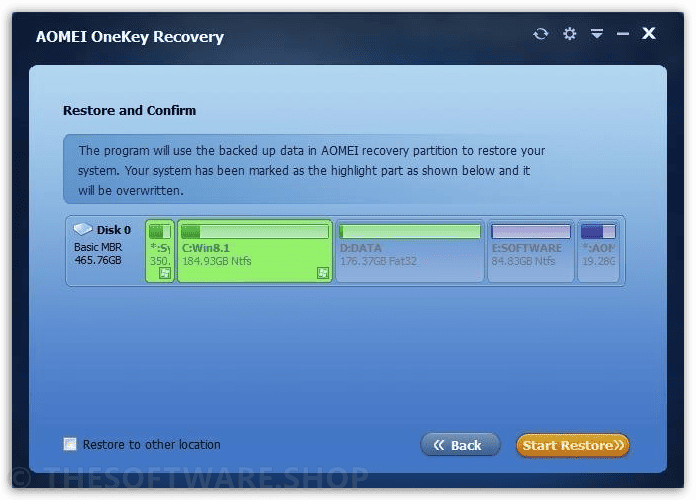Click the '184.93GB Ntfs' size text
This screenshot has width=696, height=500.
(217, 261)
